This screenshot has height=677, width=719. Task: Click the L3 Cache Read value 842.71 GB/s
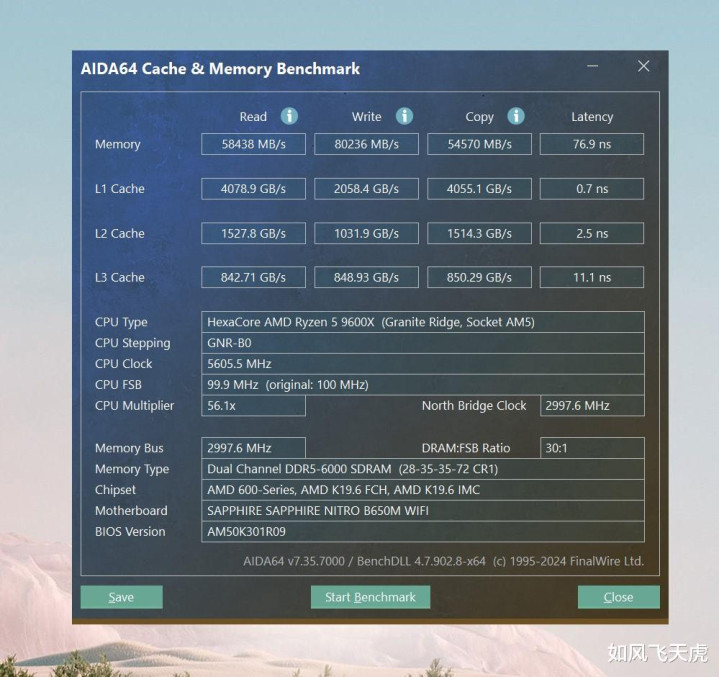tap(254, 277)
